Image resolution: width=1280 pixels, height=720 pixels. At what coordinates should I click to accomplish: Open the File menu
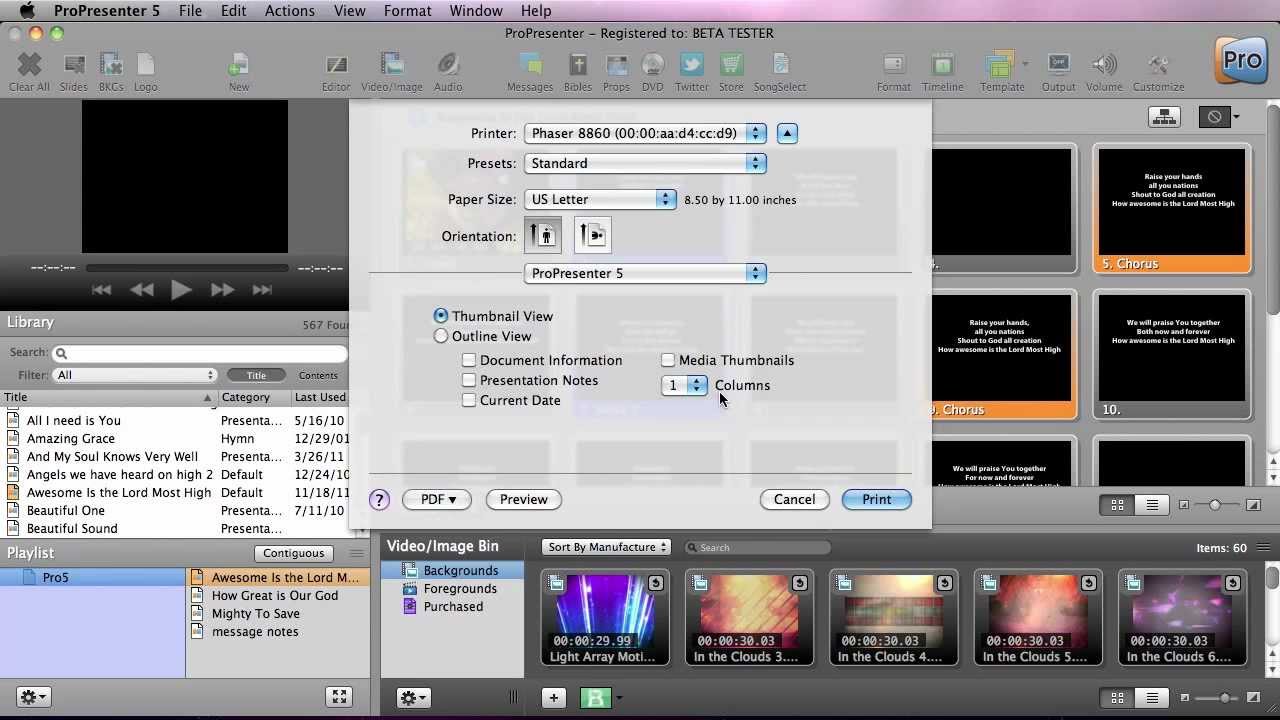pyautogui.click(x=190, y=11)
